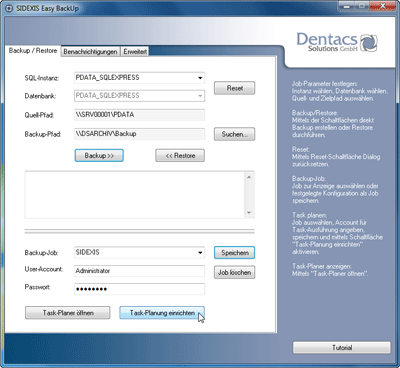400x368 pixels.
Task: Open the Benachrichtigungen tab
Action: pyautogui.click(x=90, y=52)
